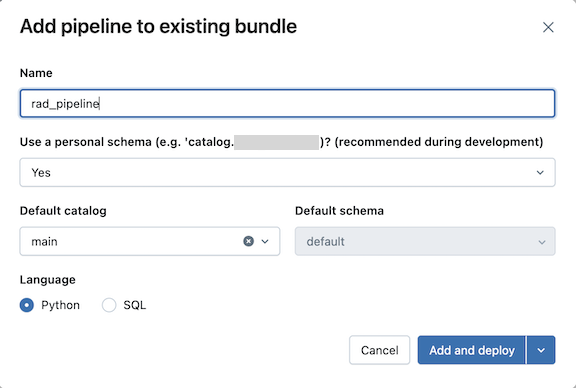576x388 pixels.
Task: Clear the 'main' catalog selection
Action: (x=248, y=241)
